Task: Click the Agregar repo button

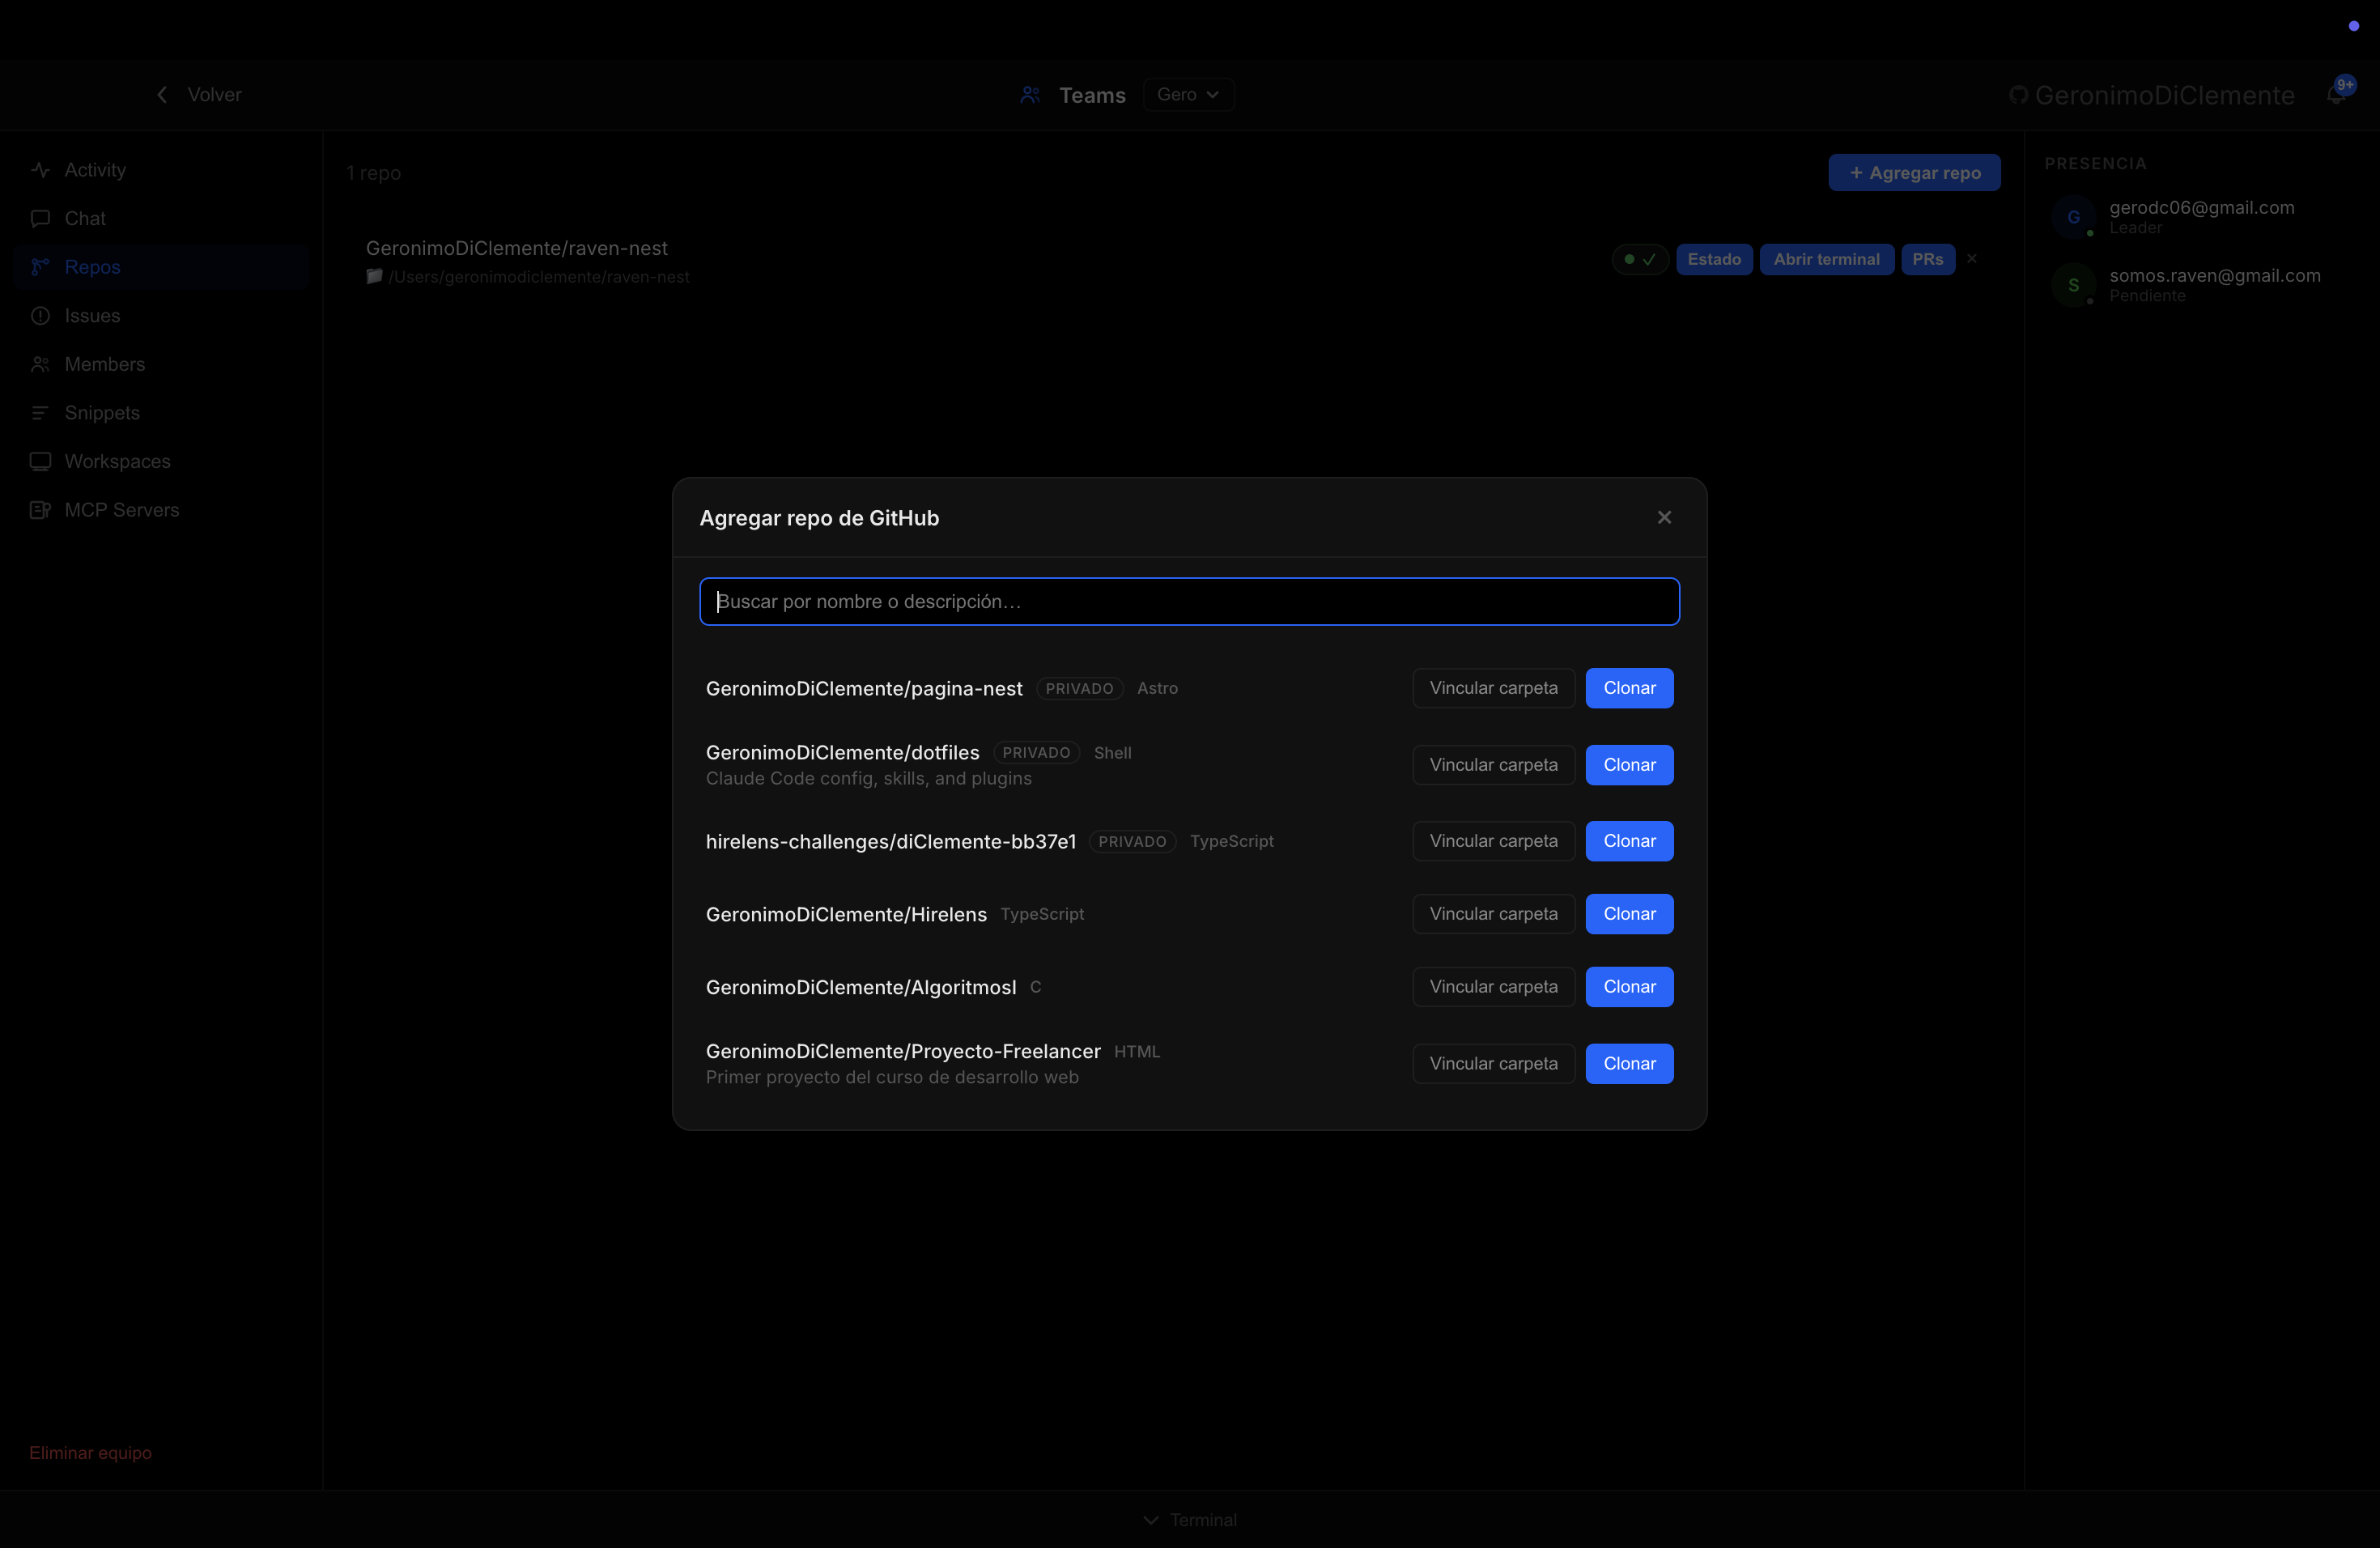Action: point(1914,172)
